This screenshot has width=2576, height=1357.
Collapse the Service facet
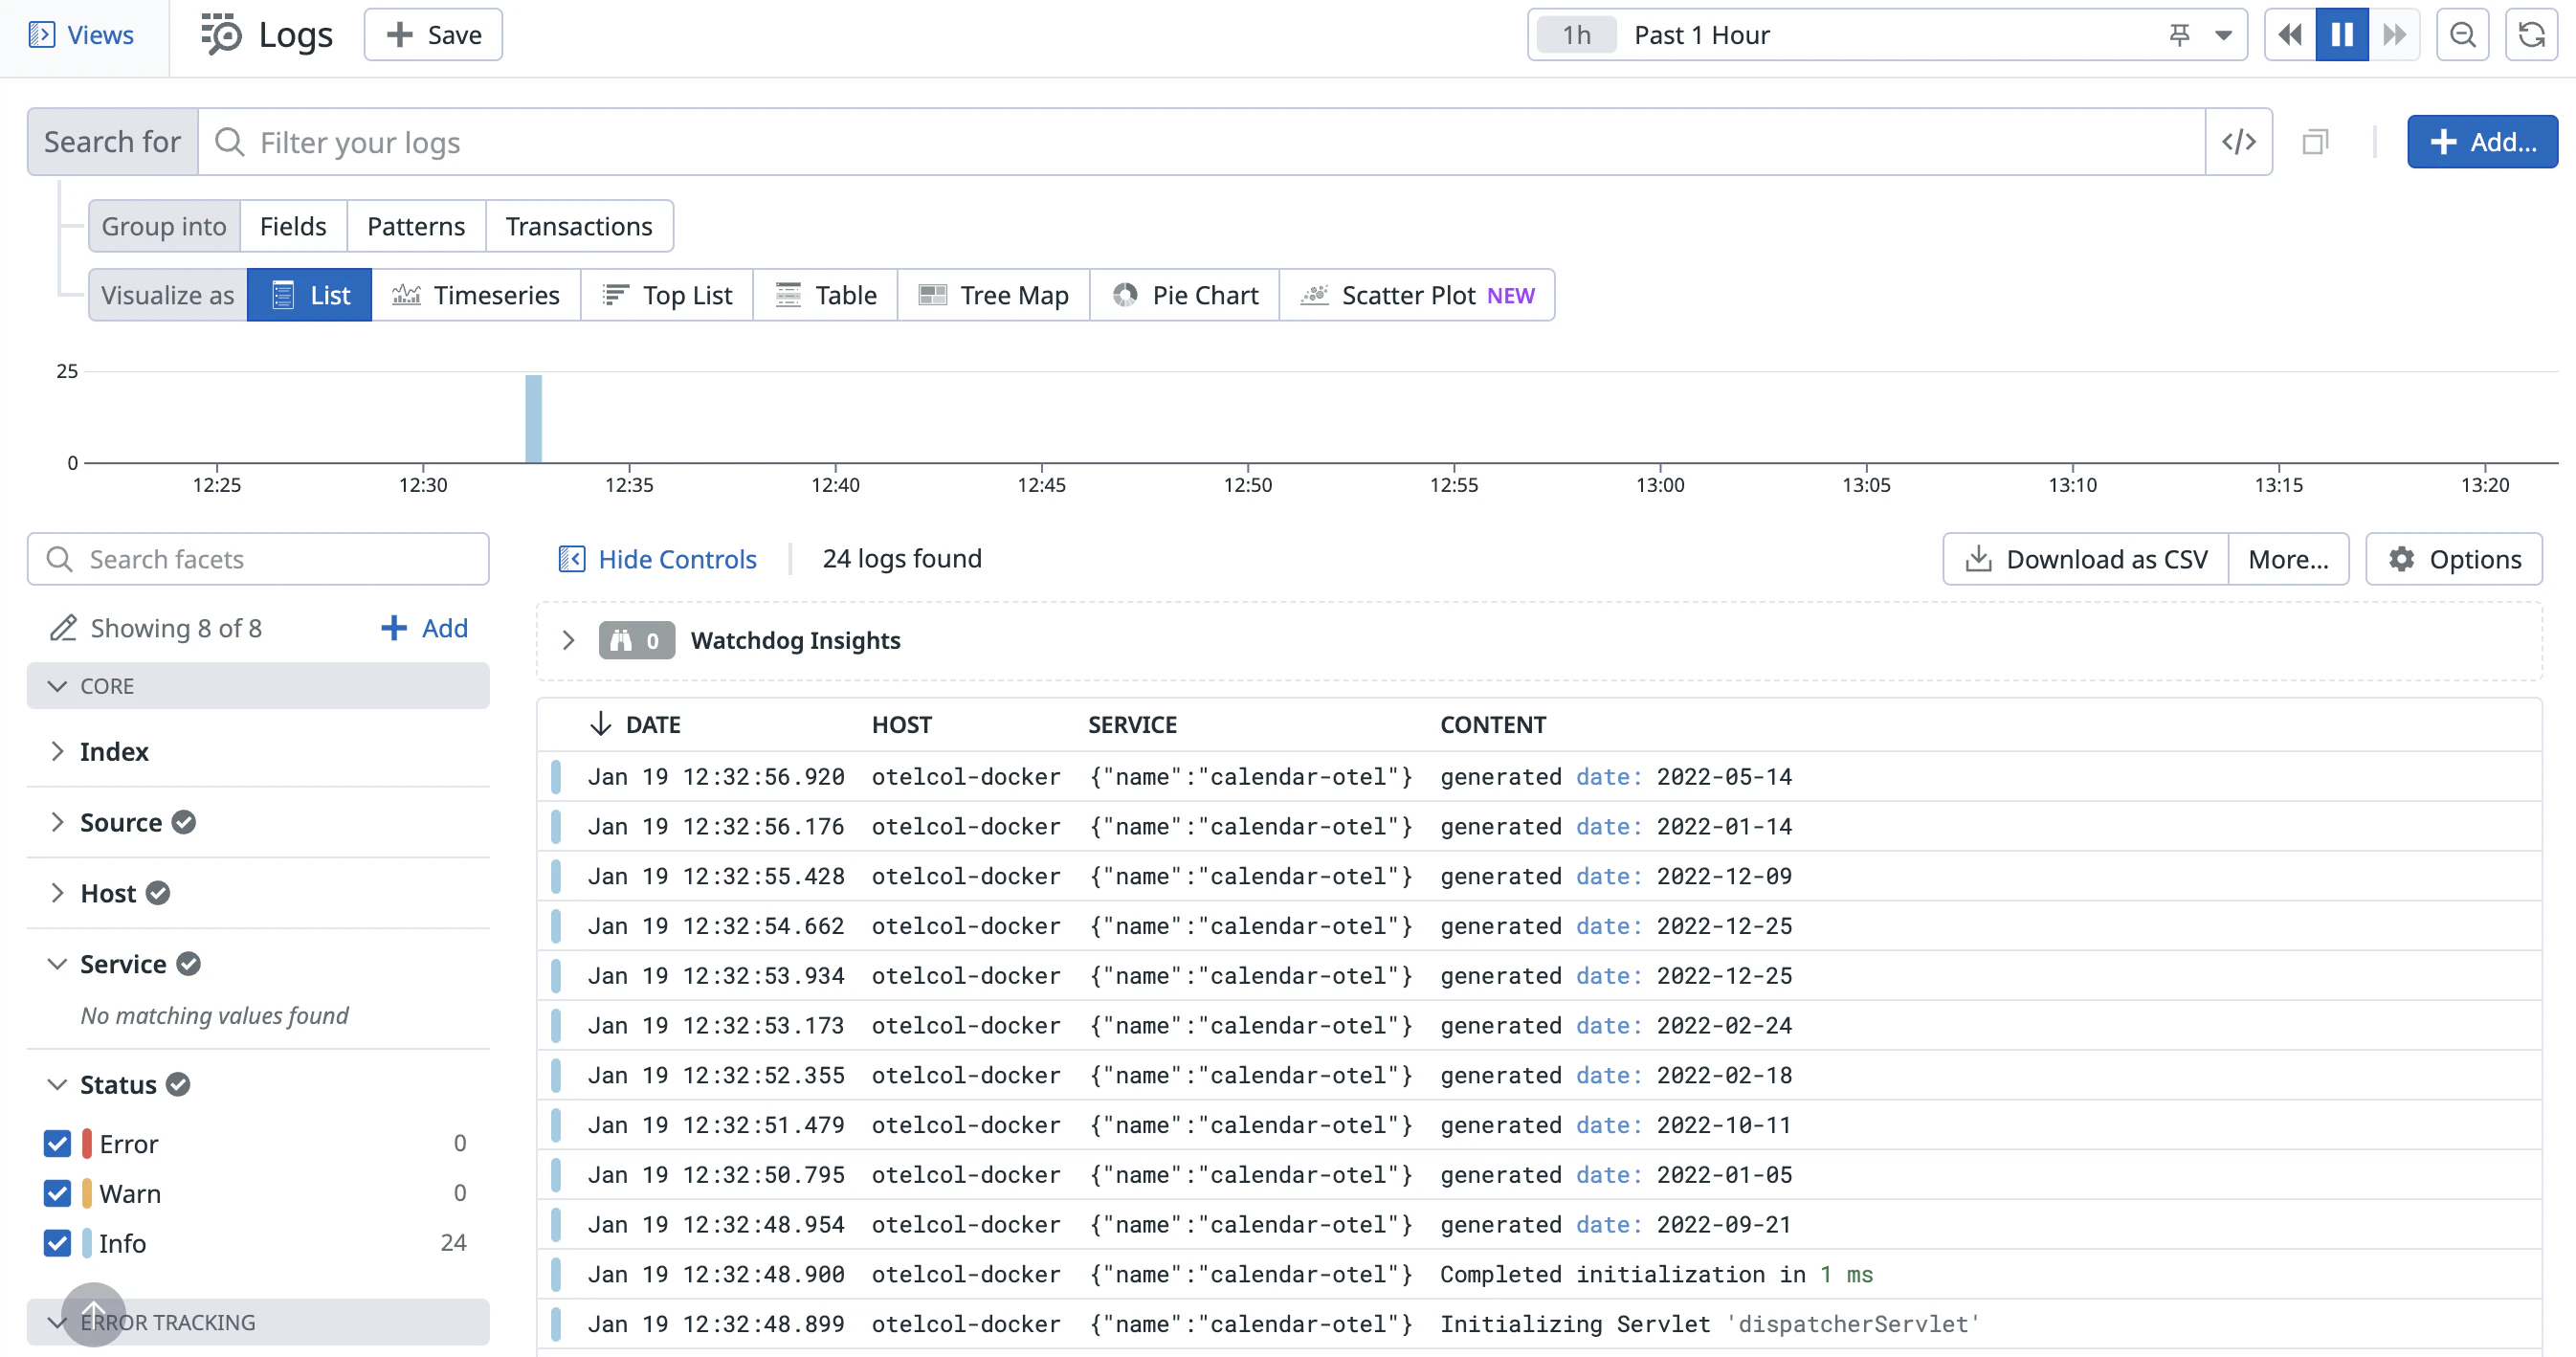click(x=57, y=964)
